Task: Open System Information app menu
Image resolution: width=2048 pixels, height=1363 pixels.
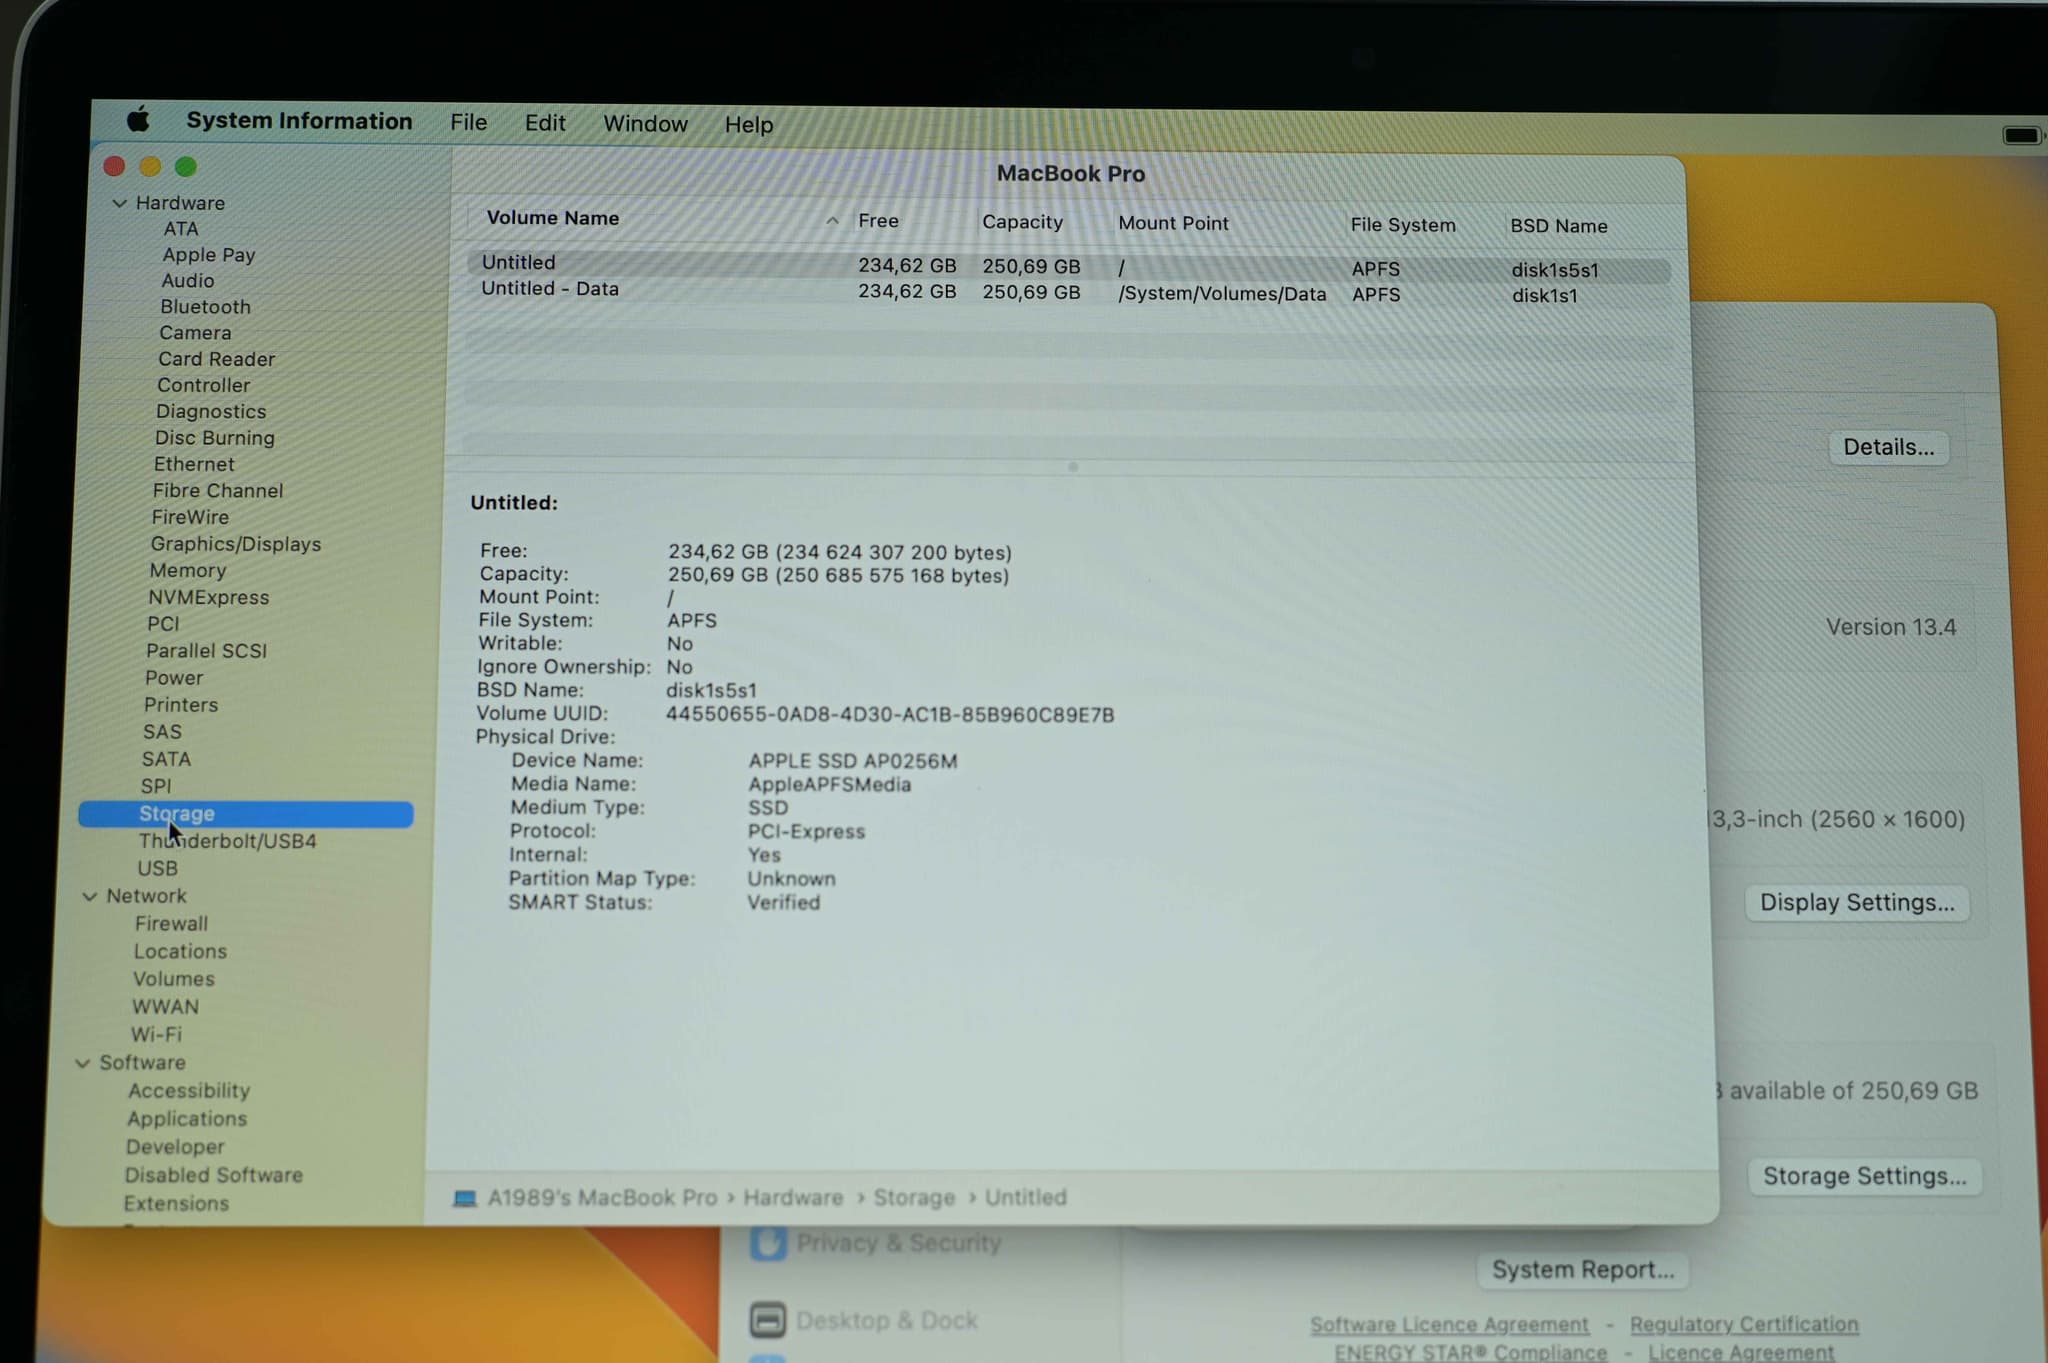Action: coord(299,121)
